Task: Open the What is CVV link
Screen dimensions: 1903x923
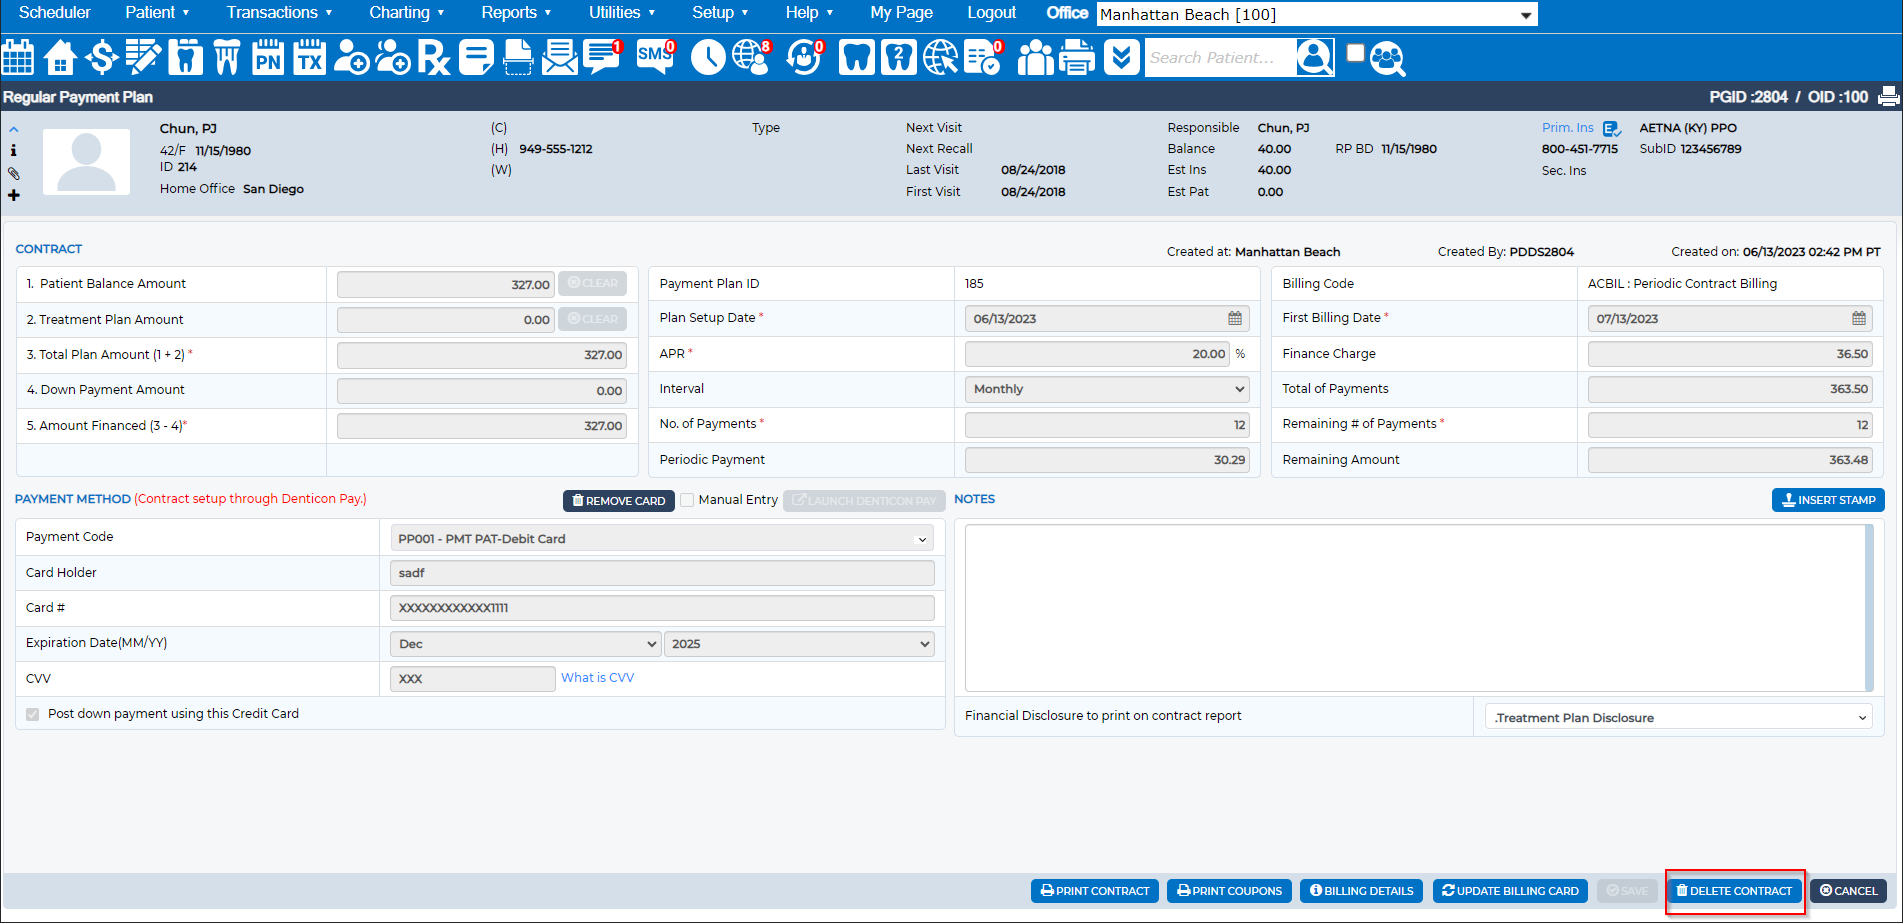Action: (597, 678)
